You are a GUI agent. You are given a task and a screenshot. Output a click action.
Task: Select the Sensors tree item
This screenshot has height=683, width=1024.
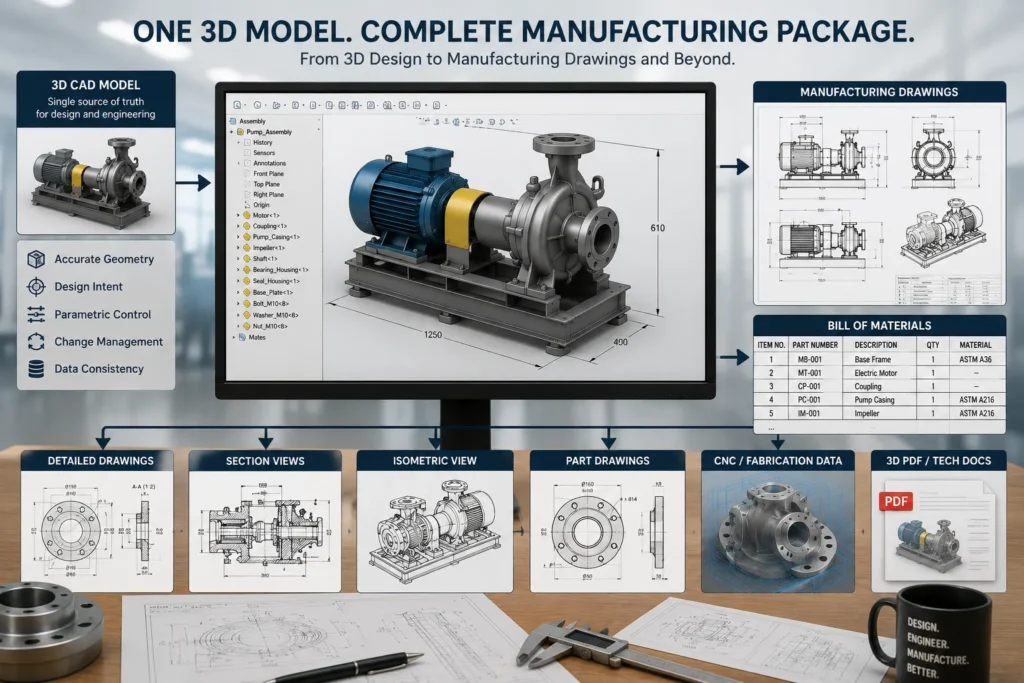pyautogui.click(x=264, y=153)
